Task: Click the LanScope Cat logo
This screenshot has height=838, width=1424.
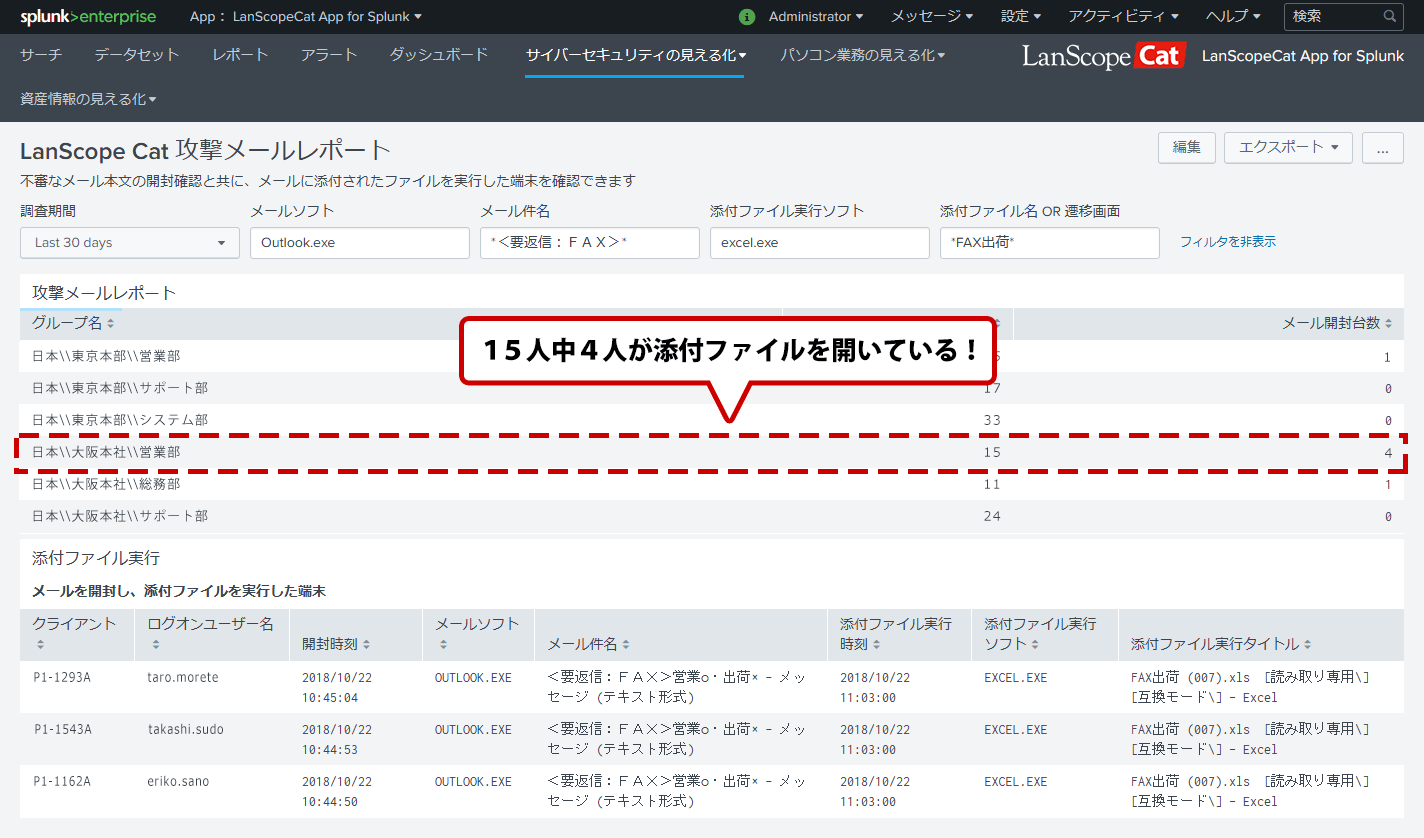Action: (1104, 56)
